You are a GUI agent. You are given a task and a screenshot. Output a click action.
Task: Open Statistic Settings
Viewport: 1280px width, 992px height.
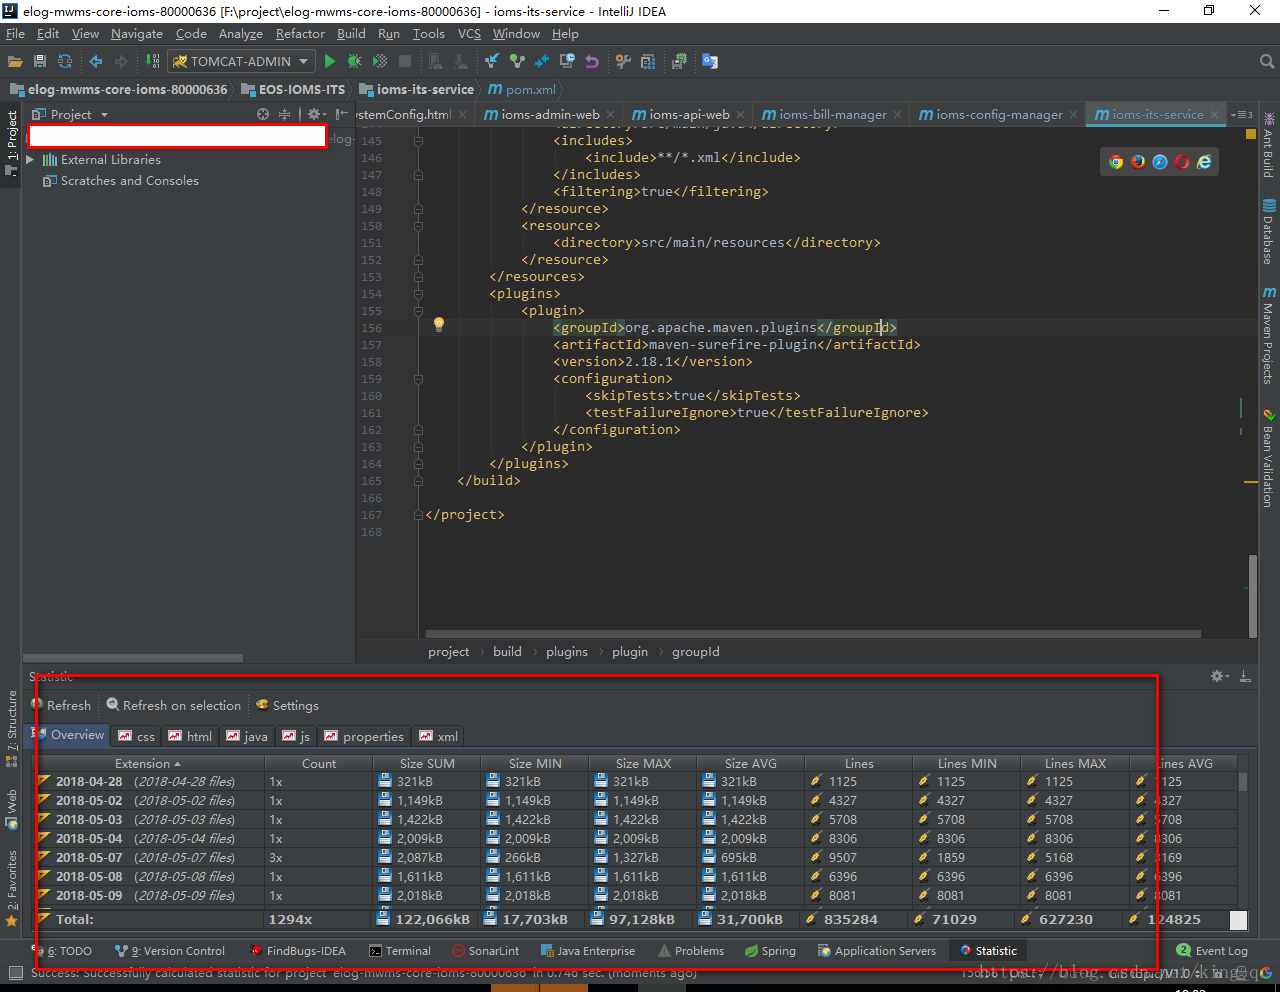coord(288,705)
